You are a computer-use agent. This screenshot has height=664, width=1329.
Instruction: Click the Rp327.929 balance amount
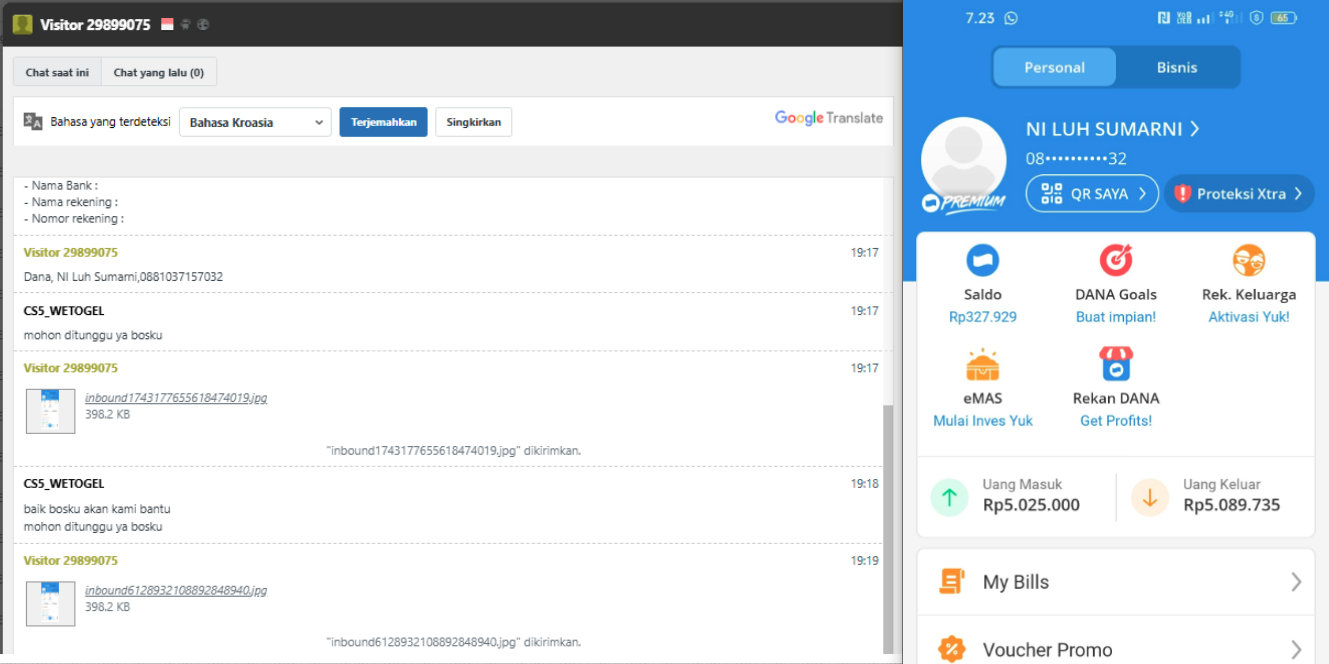click(983, 317)
